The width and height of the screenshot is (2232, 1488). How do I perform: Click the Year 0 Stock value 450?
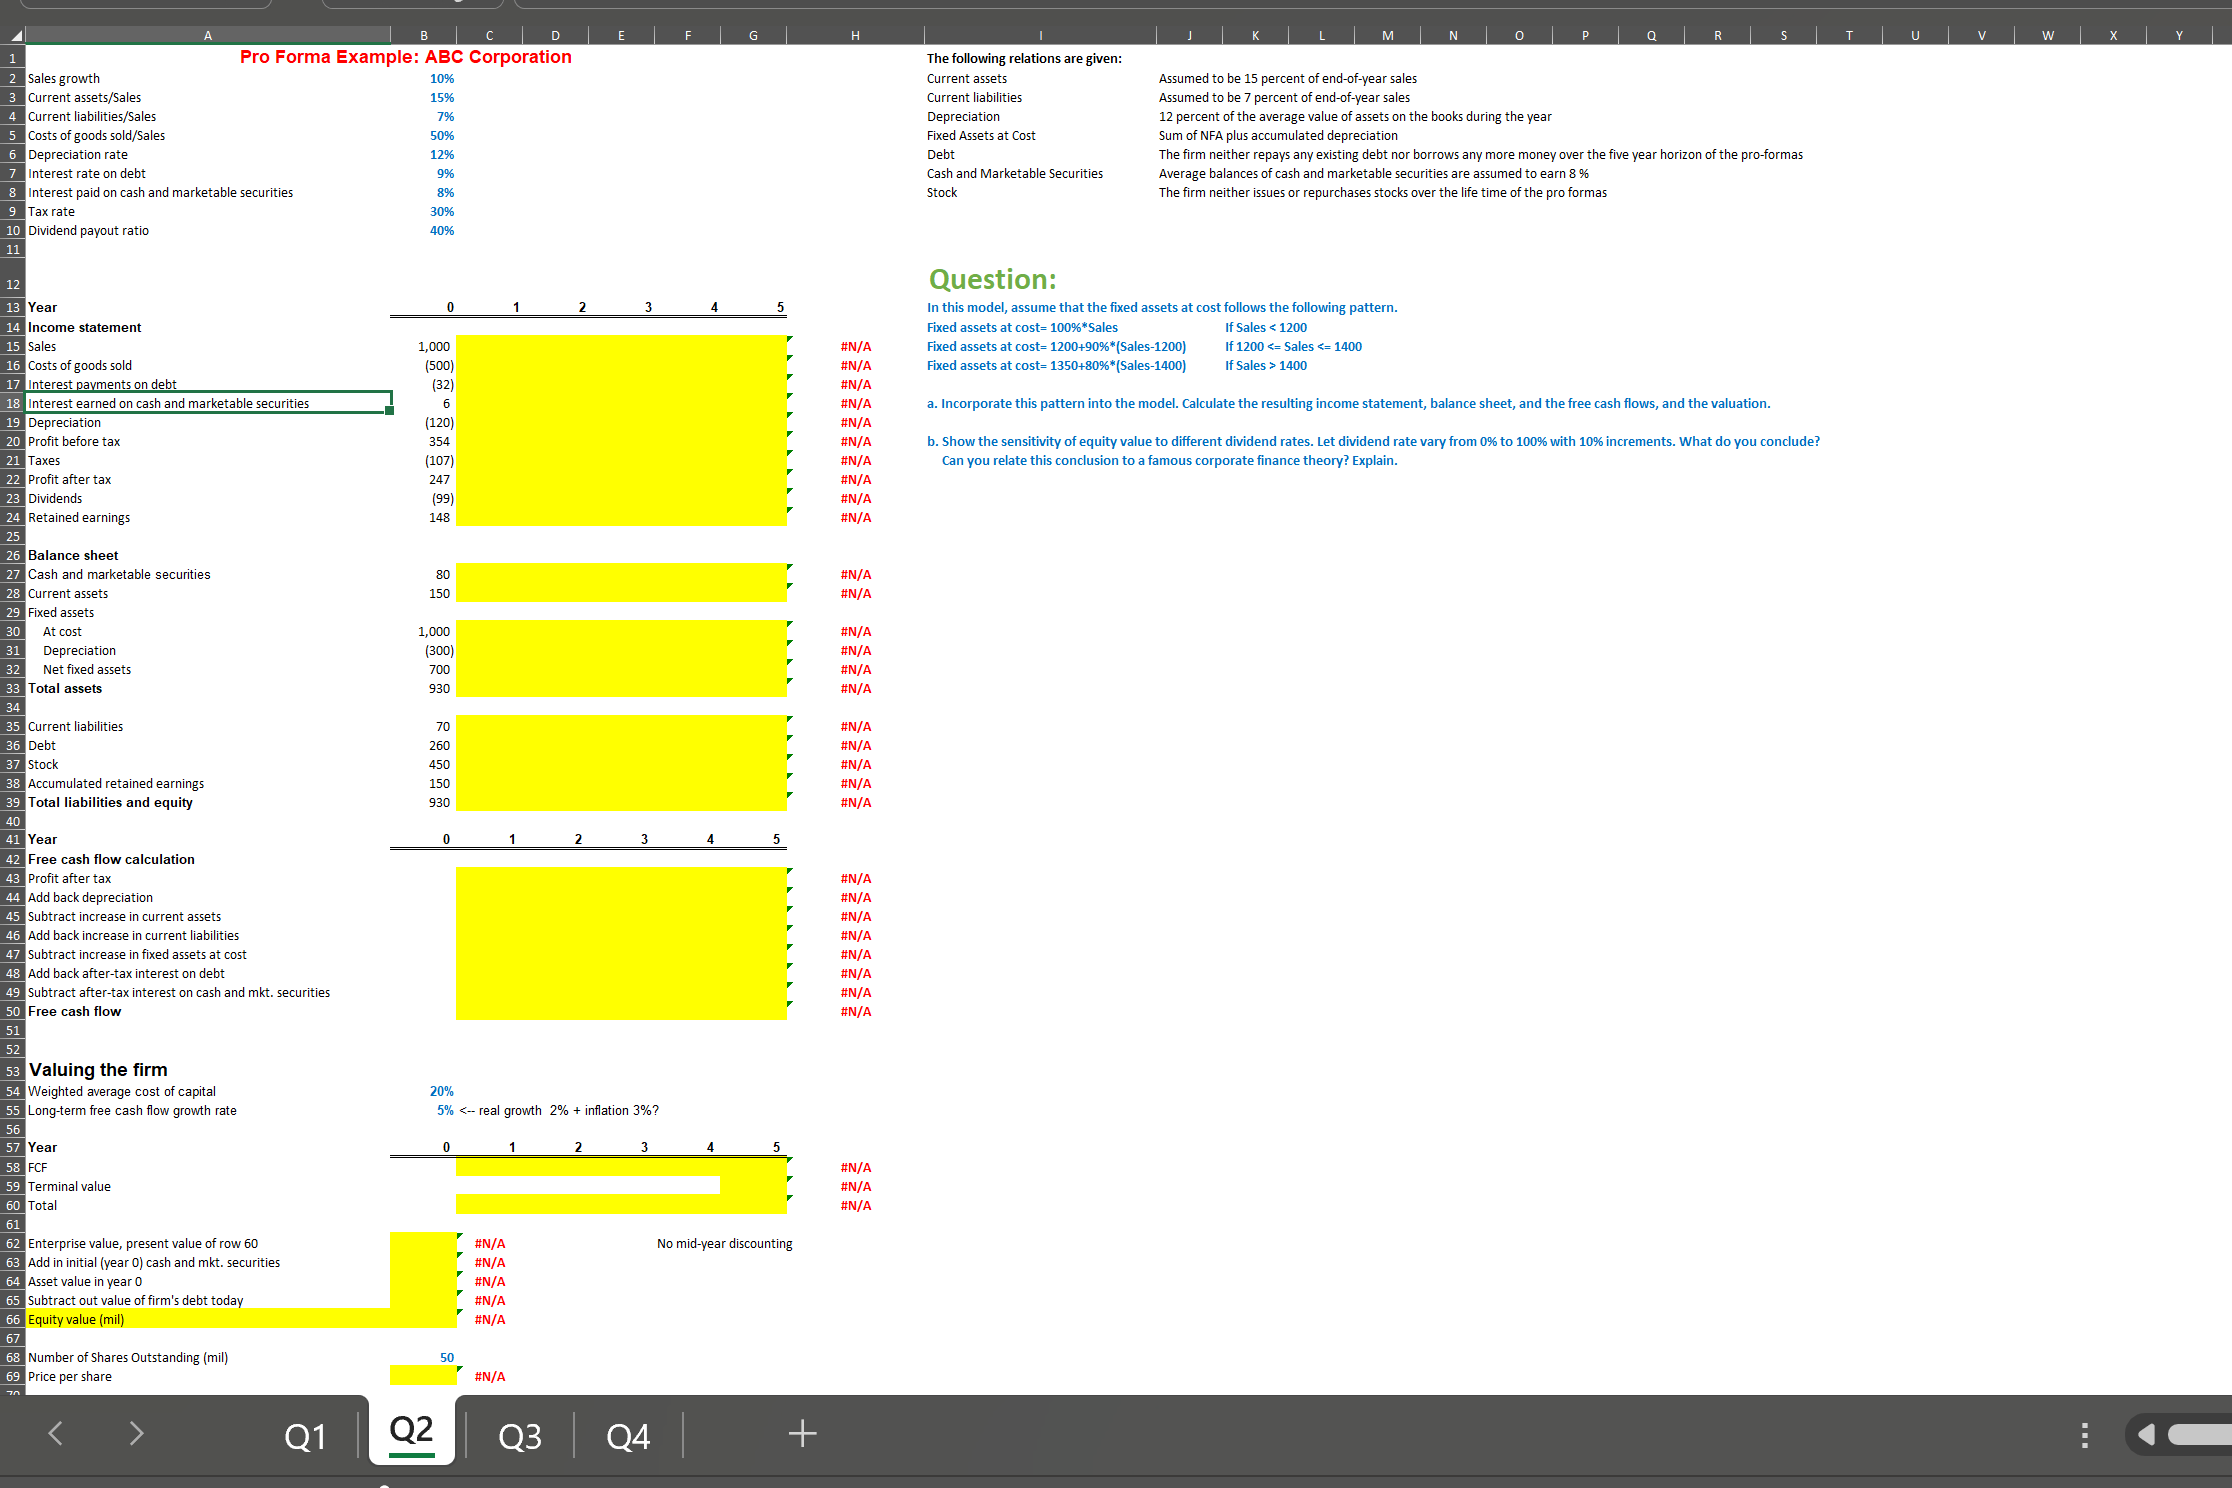click(440, 764)
